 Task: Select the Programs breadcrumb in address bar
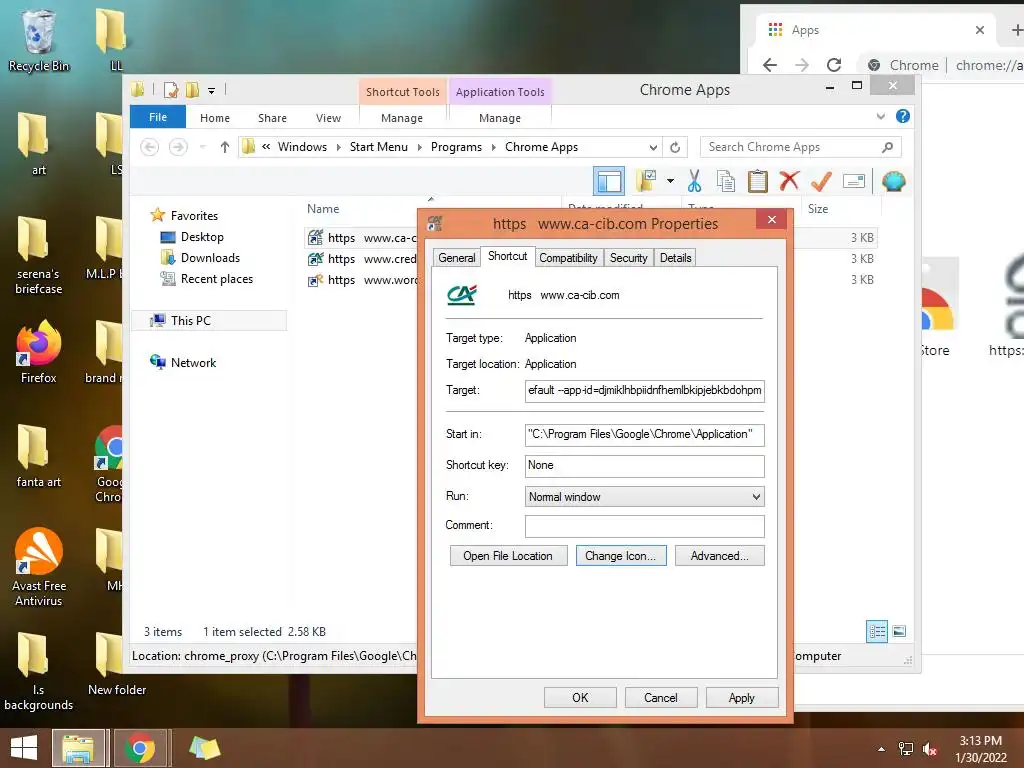coord(456,147)
